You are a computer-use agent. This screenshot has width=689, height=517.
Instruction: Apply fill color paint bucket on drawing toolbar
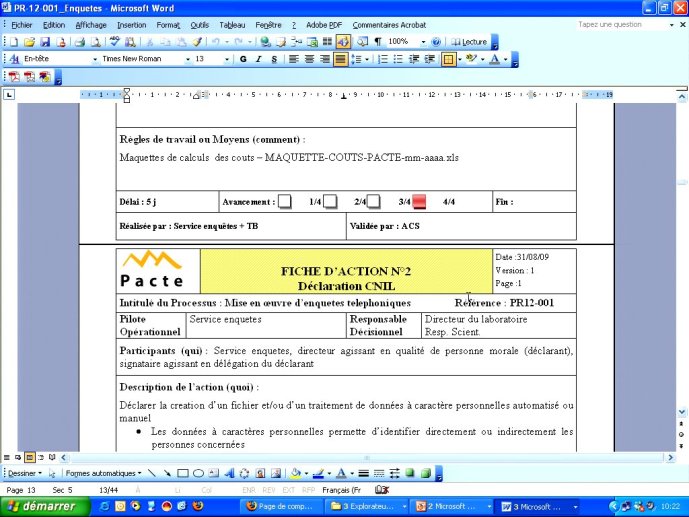295,473
